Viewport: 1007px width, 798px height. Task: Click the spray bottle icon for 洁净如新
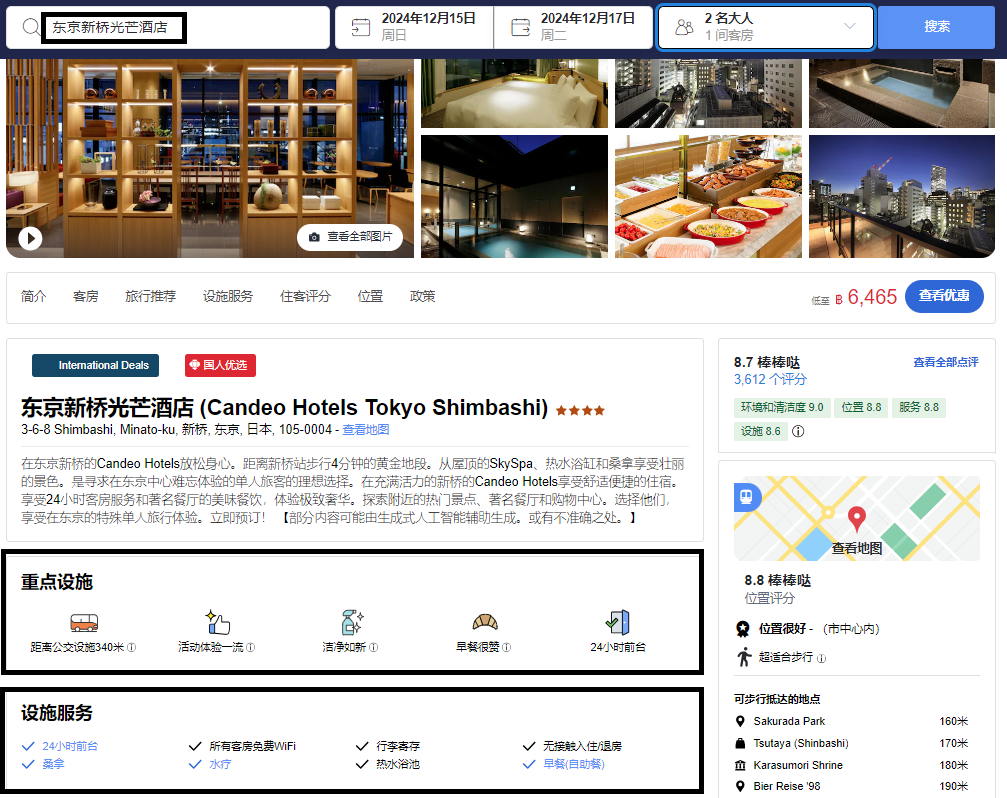[352, 622]
